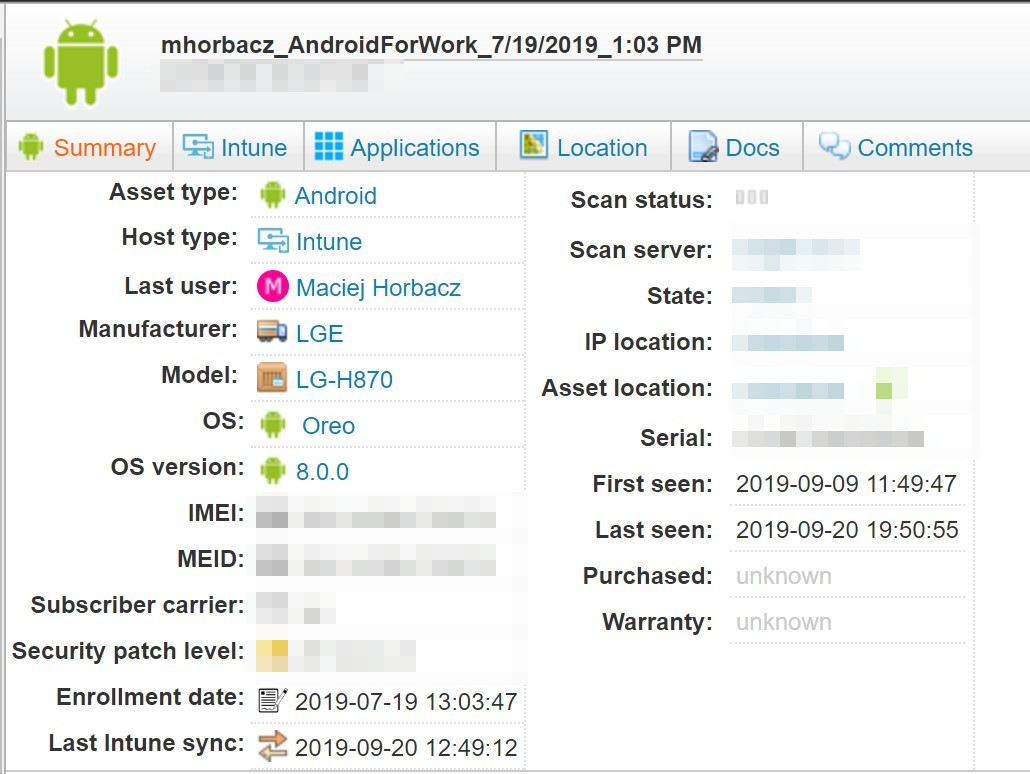Open the Maciej Horbacz user link

click(378, 288)
